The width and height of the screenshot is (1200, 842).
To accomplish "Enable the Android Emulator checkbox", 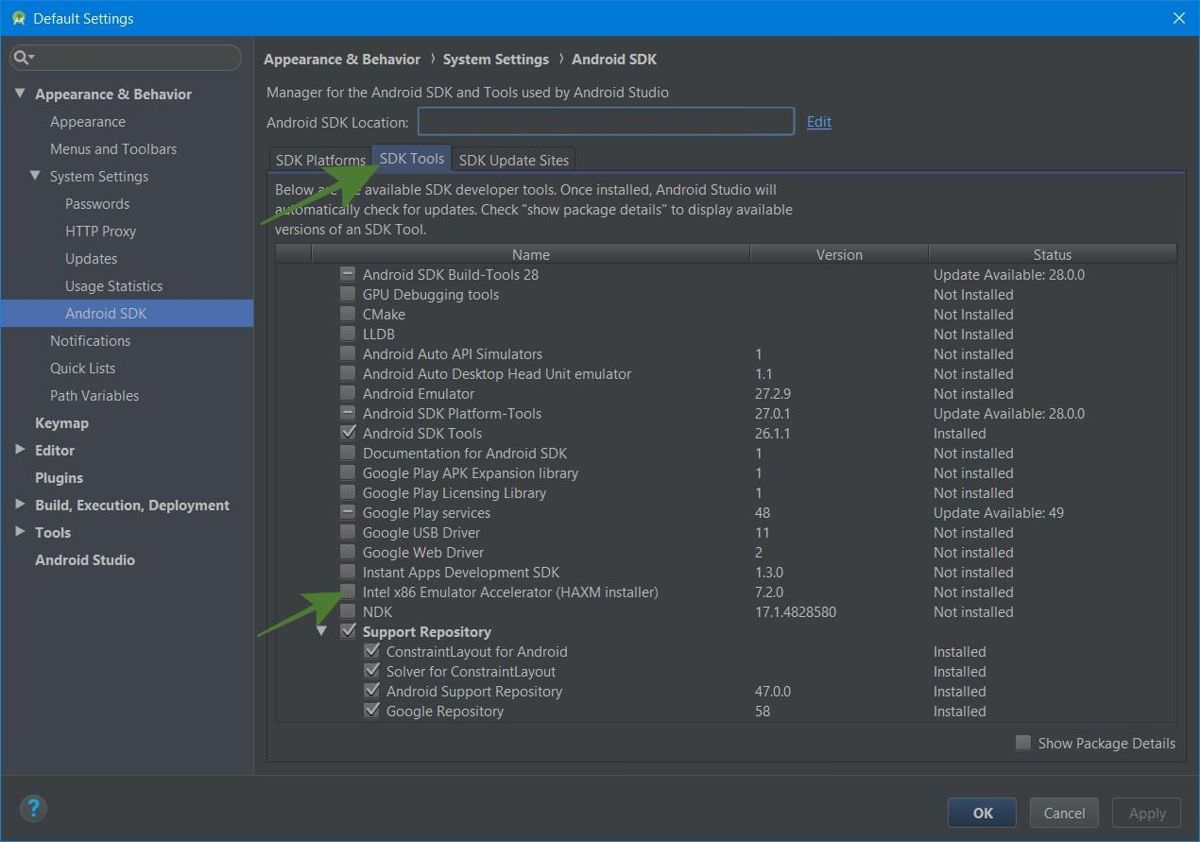I will (348, 394).
